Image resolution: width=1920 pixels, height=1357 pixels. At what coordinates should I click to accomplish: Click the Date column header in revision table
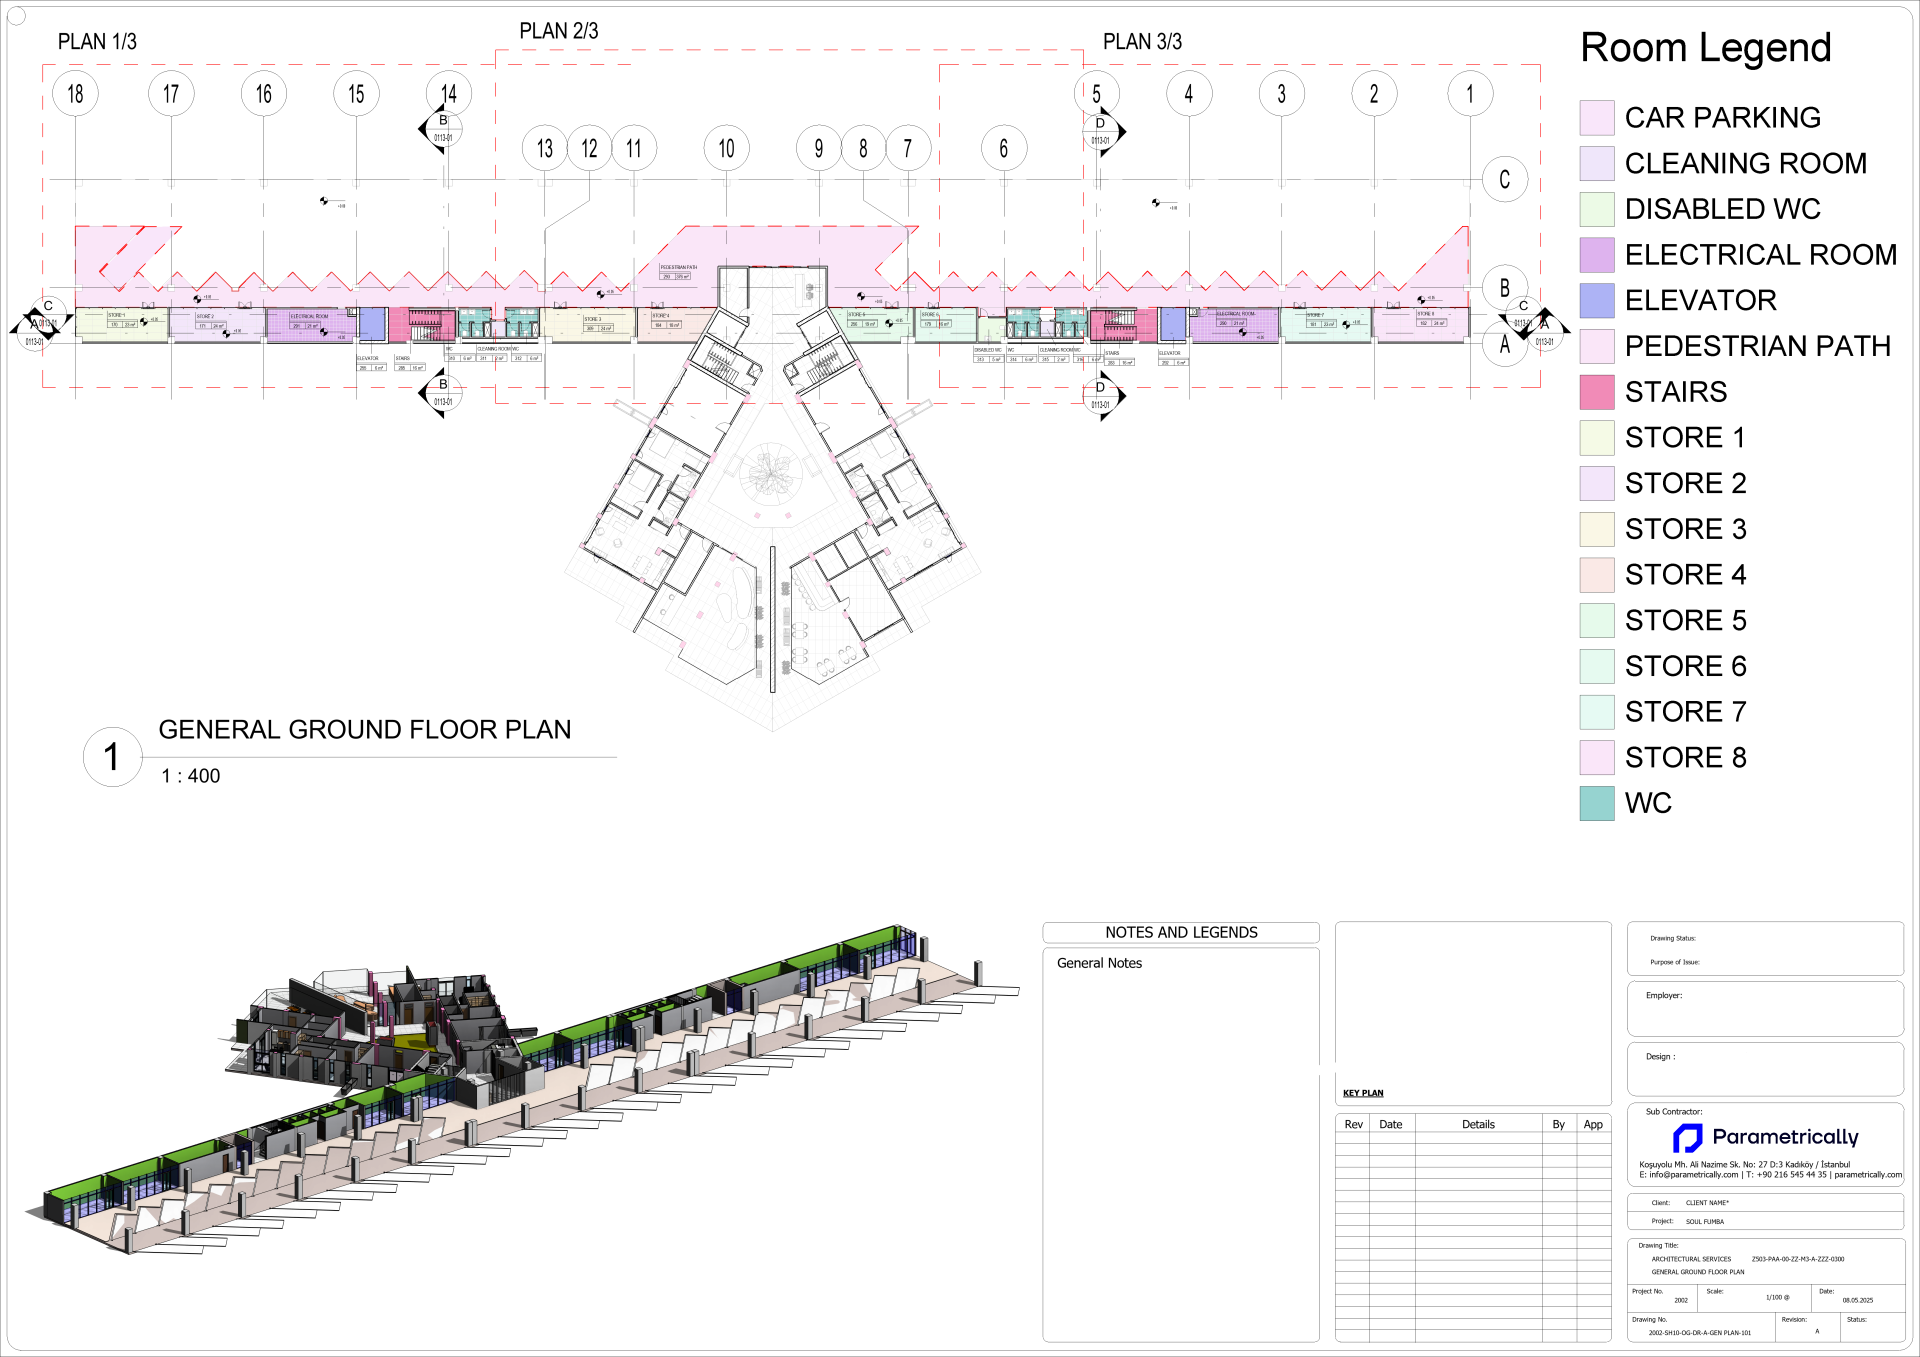tap(1391, 1124)
